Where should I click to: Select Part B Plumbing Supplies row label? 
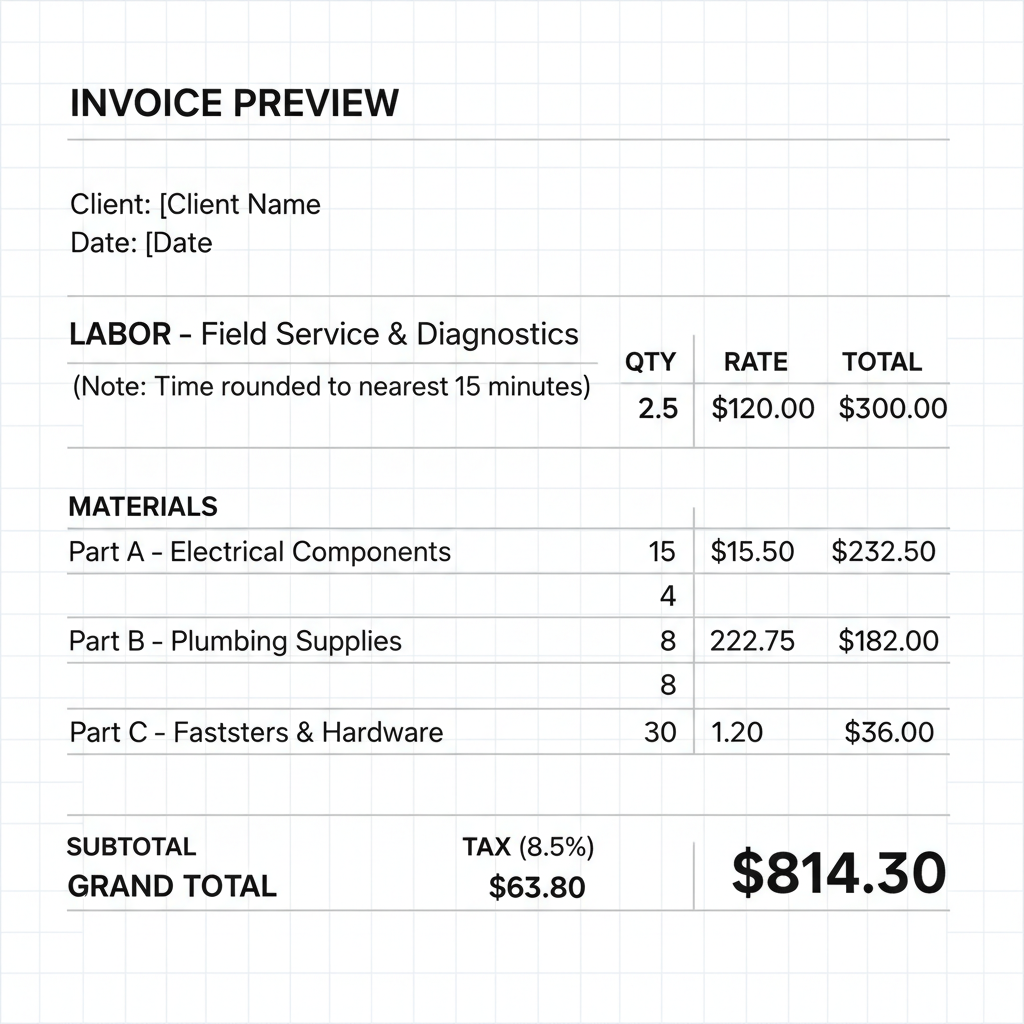coord(235,641)
